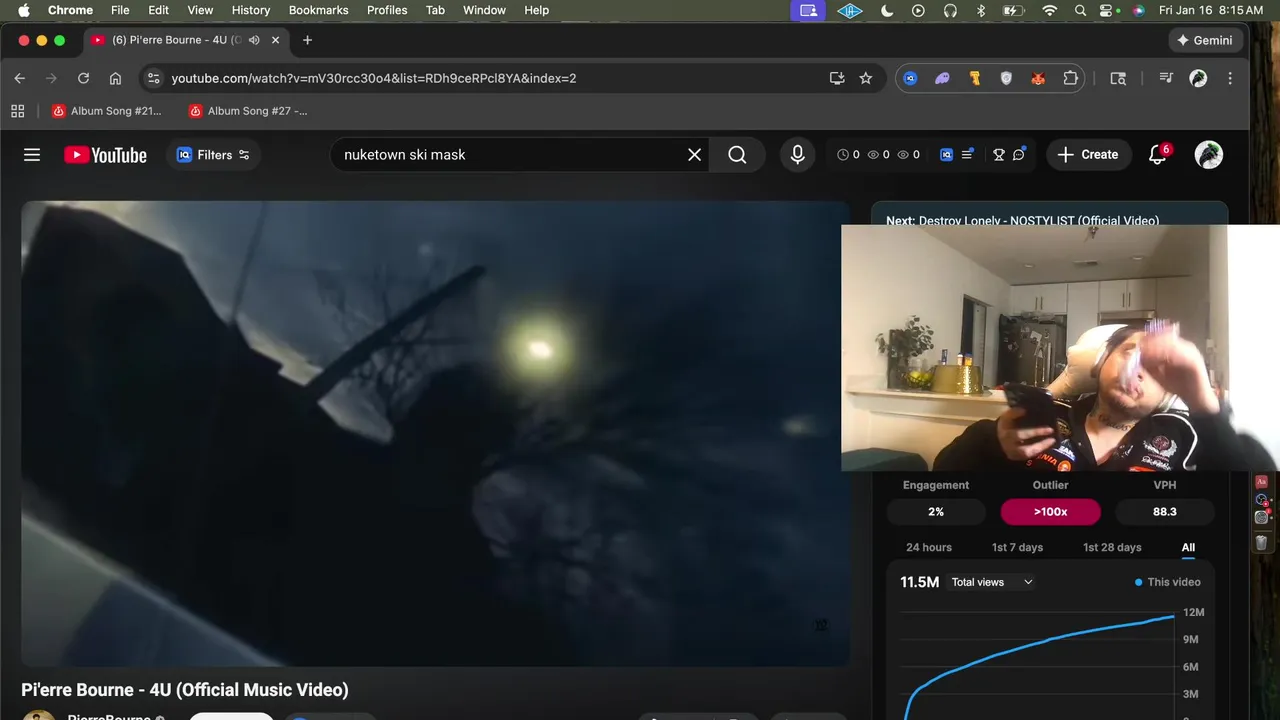Switch to the 1st 7 days tab
The width and height of the screenshot is (1280, 720).
coord(1017,547)
